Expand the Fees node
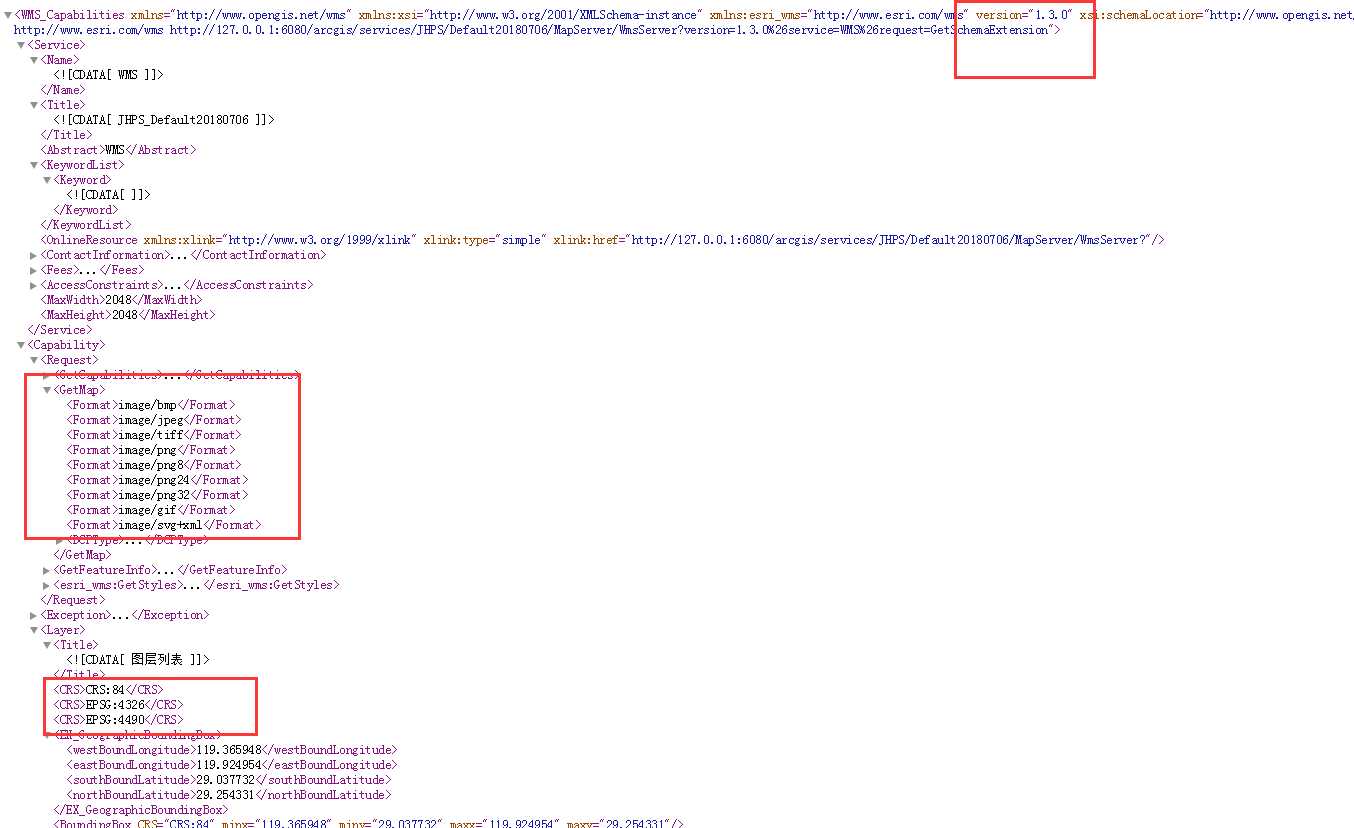This screenshot has width=1354, height=828. click(x=34, y=270)
